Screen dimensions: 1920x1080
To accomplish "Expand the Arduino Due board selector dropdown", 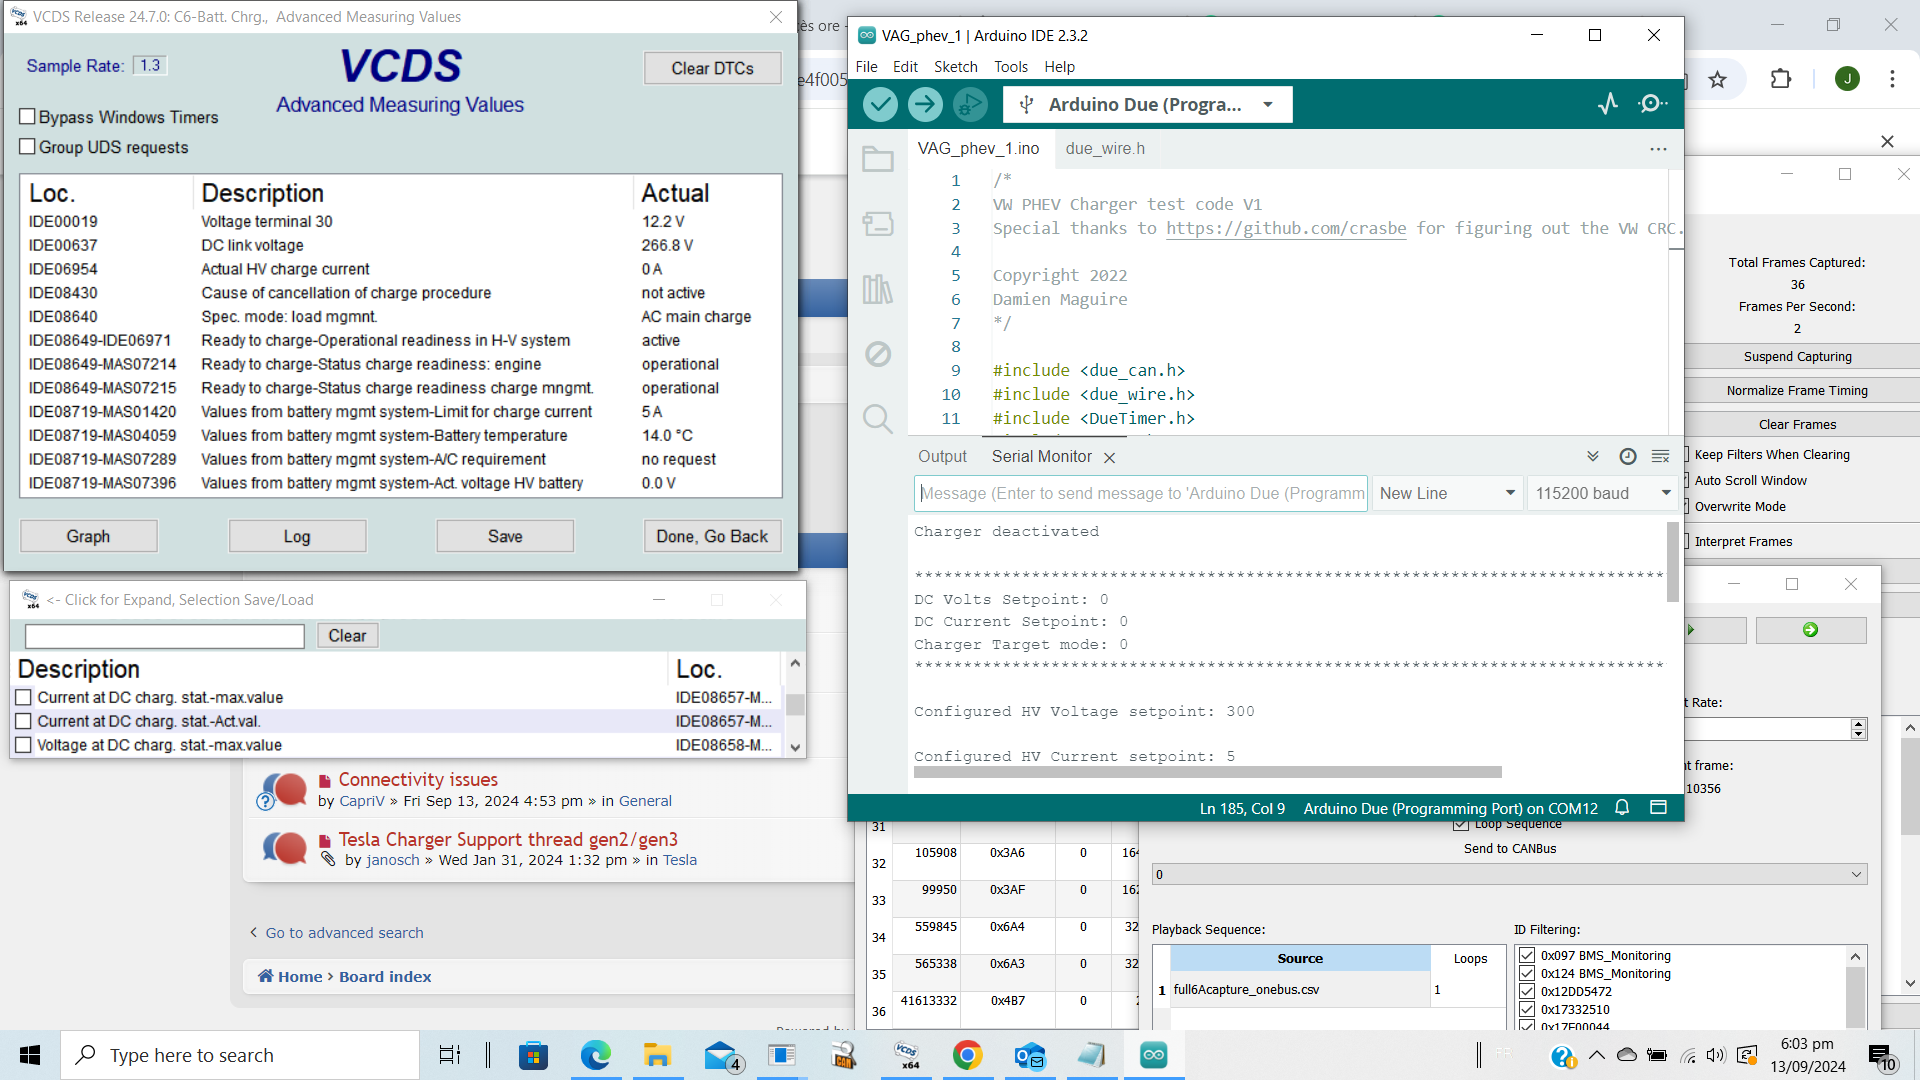I will pos(1268,105).
